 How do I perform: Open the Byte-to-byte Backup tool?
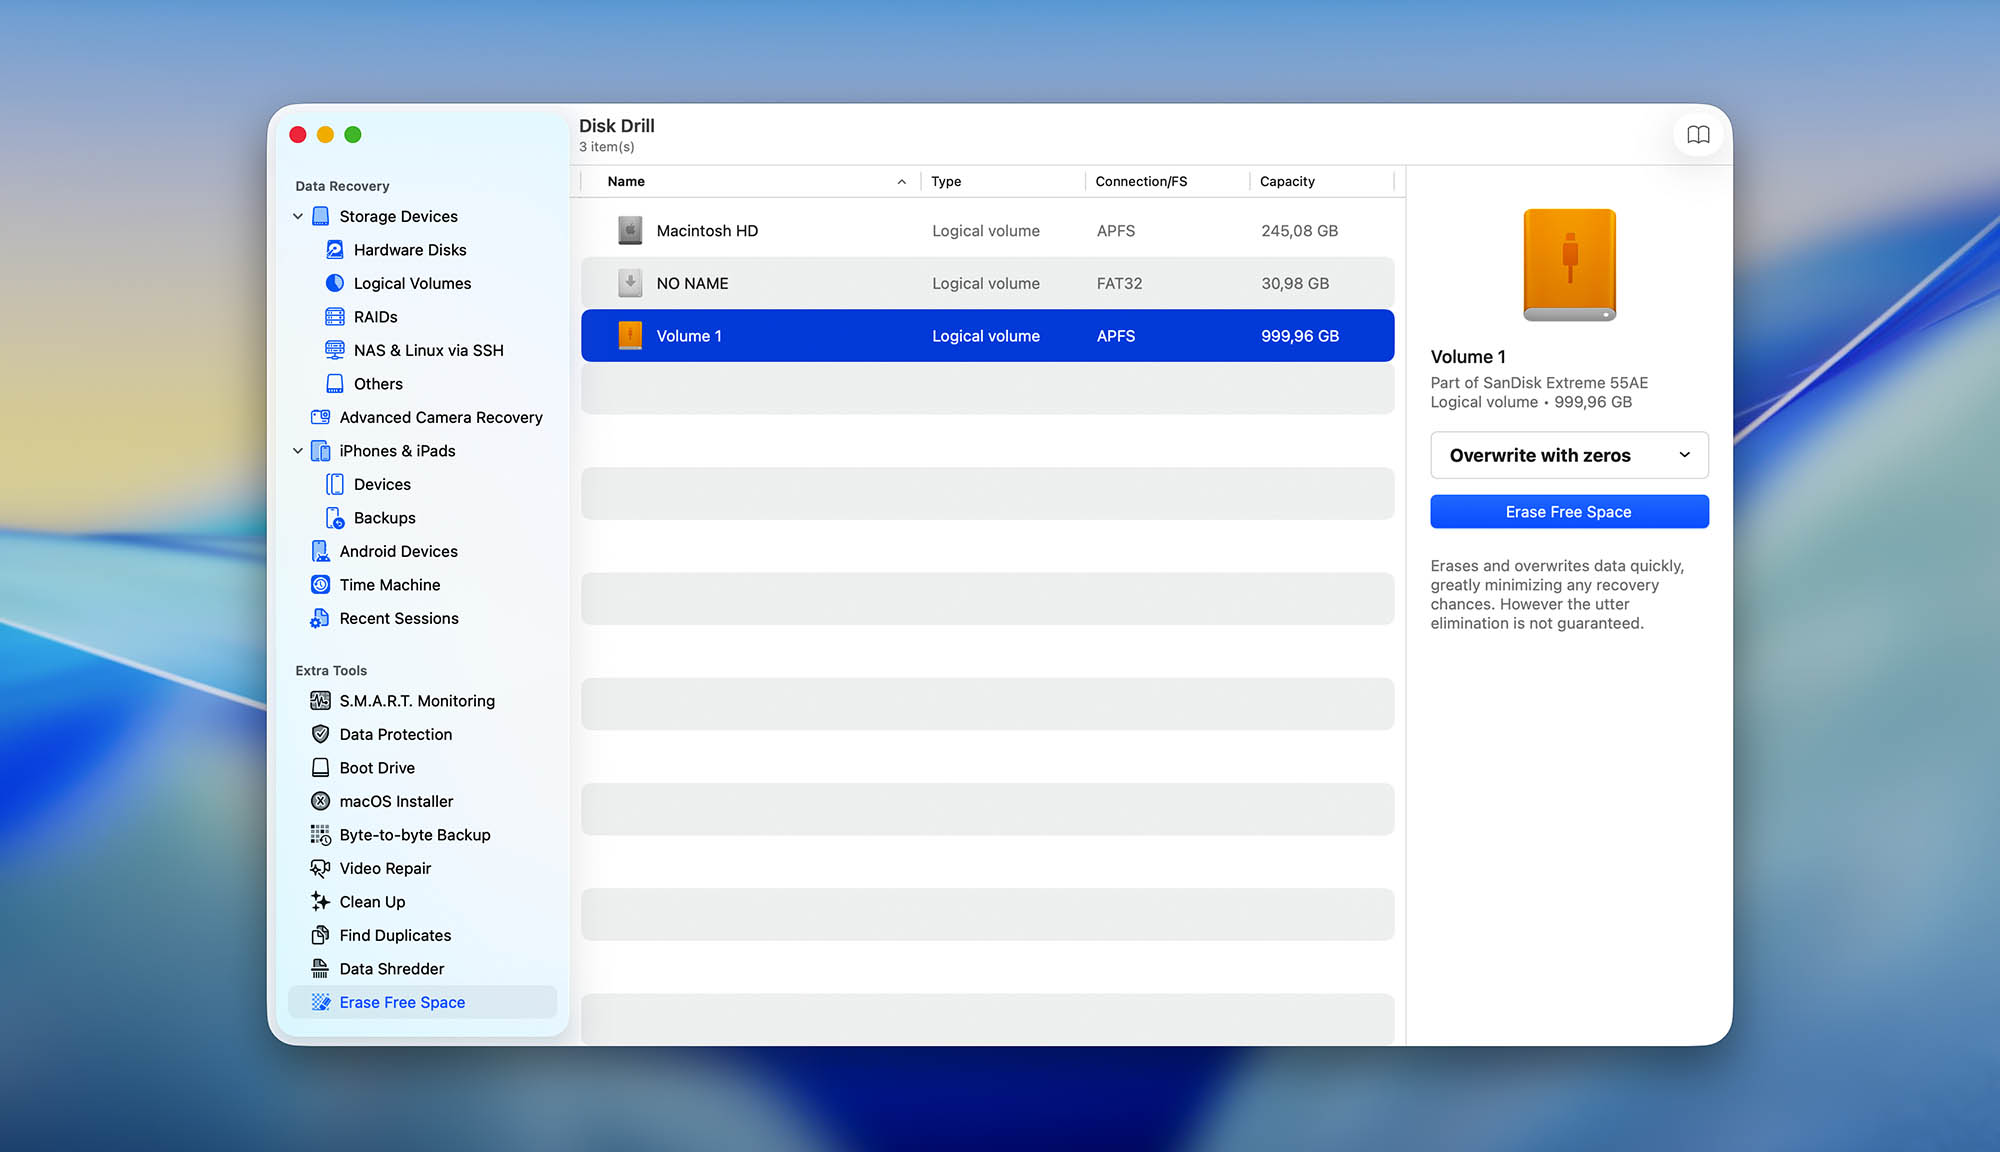click(415, 834)
